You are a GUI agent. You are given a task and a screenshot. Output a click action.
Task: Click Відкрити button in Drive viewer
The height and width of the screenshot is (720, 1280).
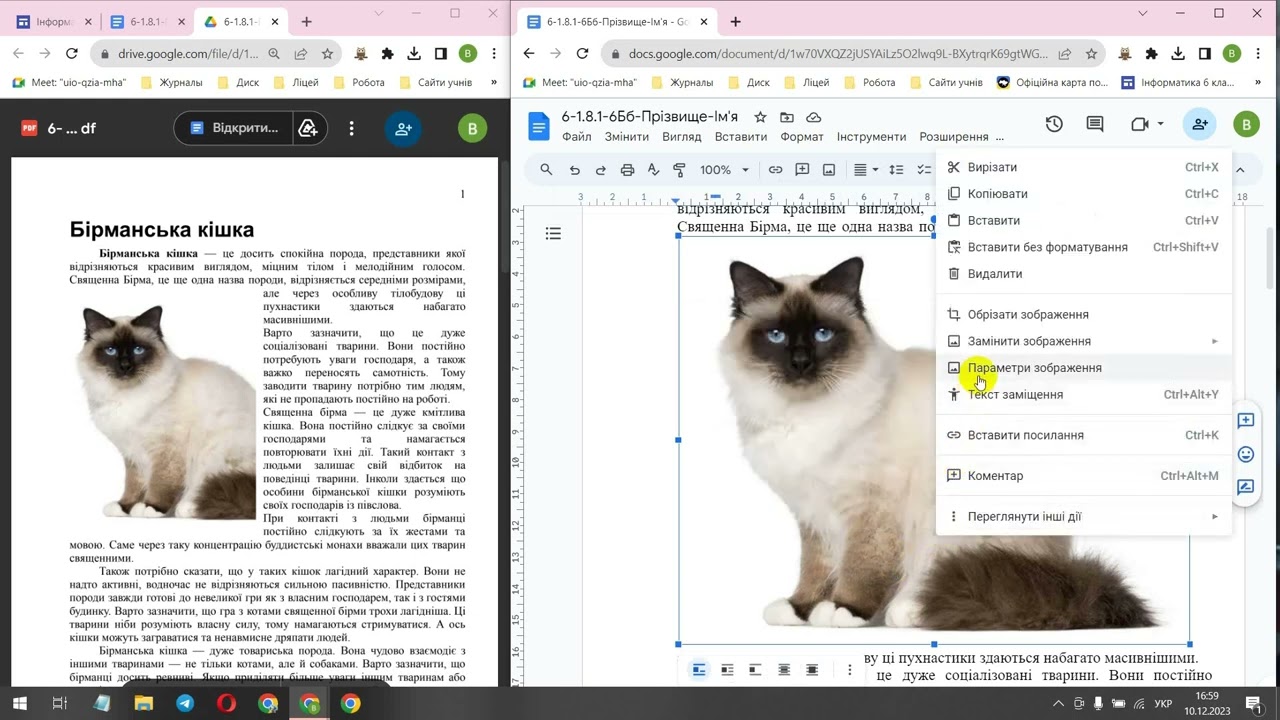click(x=234, y=128)
